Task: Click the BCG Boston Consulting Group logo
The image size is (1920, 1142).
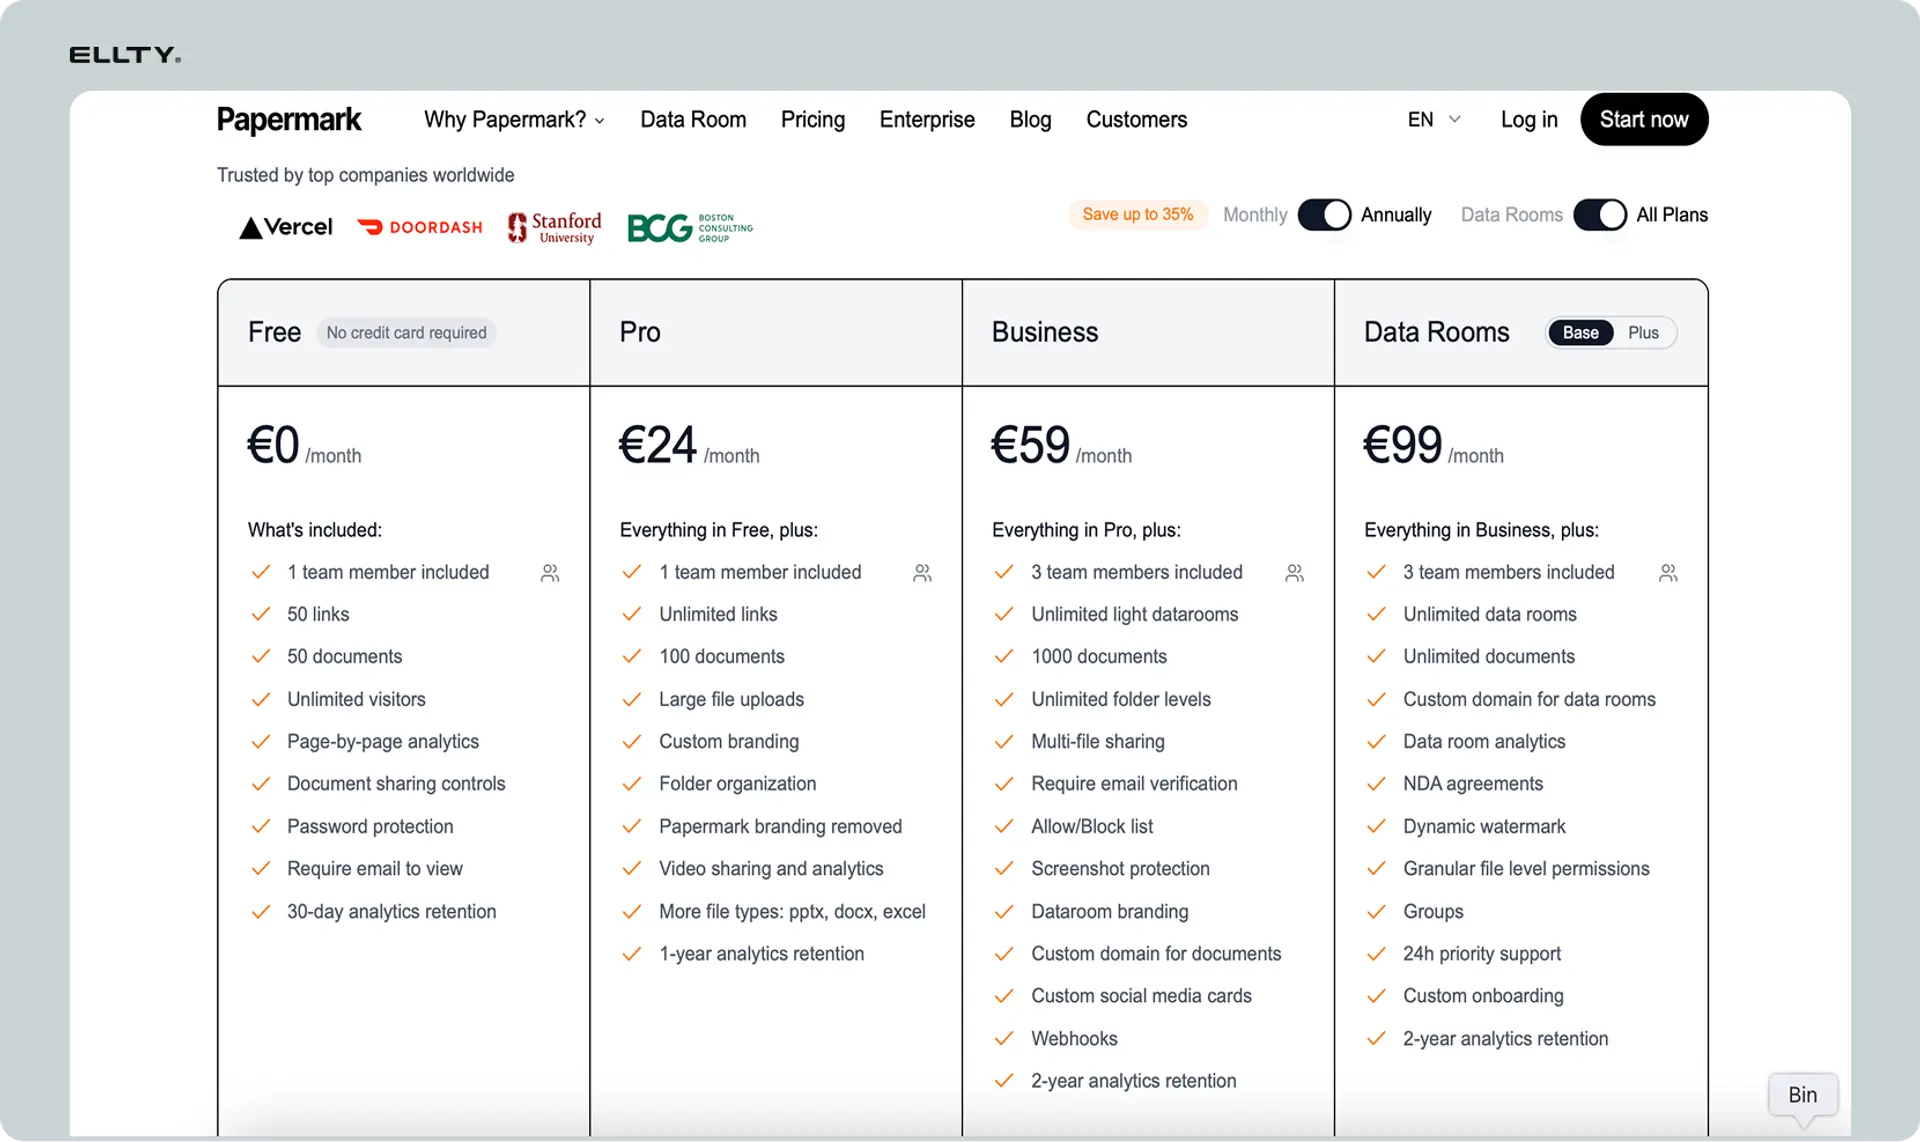Action: [x=690, y=227]
